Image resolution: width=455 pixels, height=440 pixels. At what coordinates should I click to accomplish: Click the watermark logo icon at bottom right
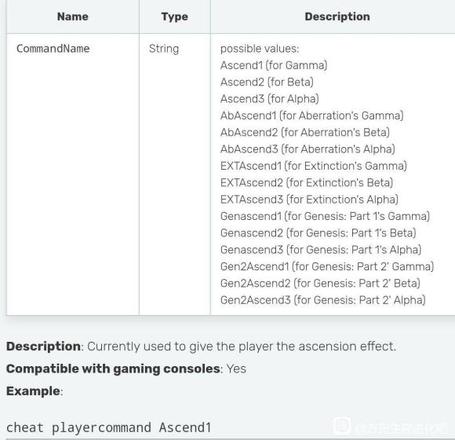pyautogui.click(x=341, y=426)
